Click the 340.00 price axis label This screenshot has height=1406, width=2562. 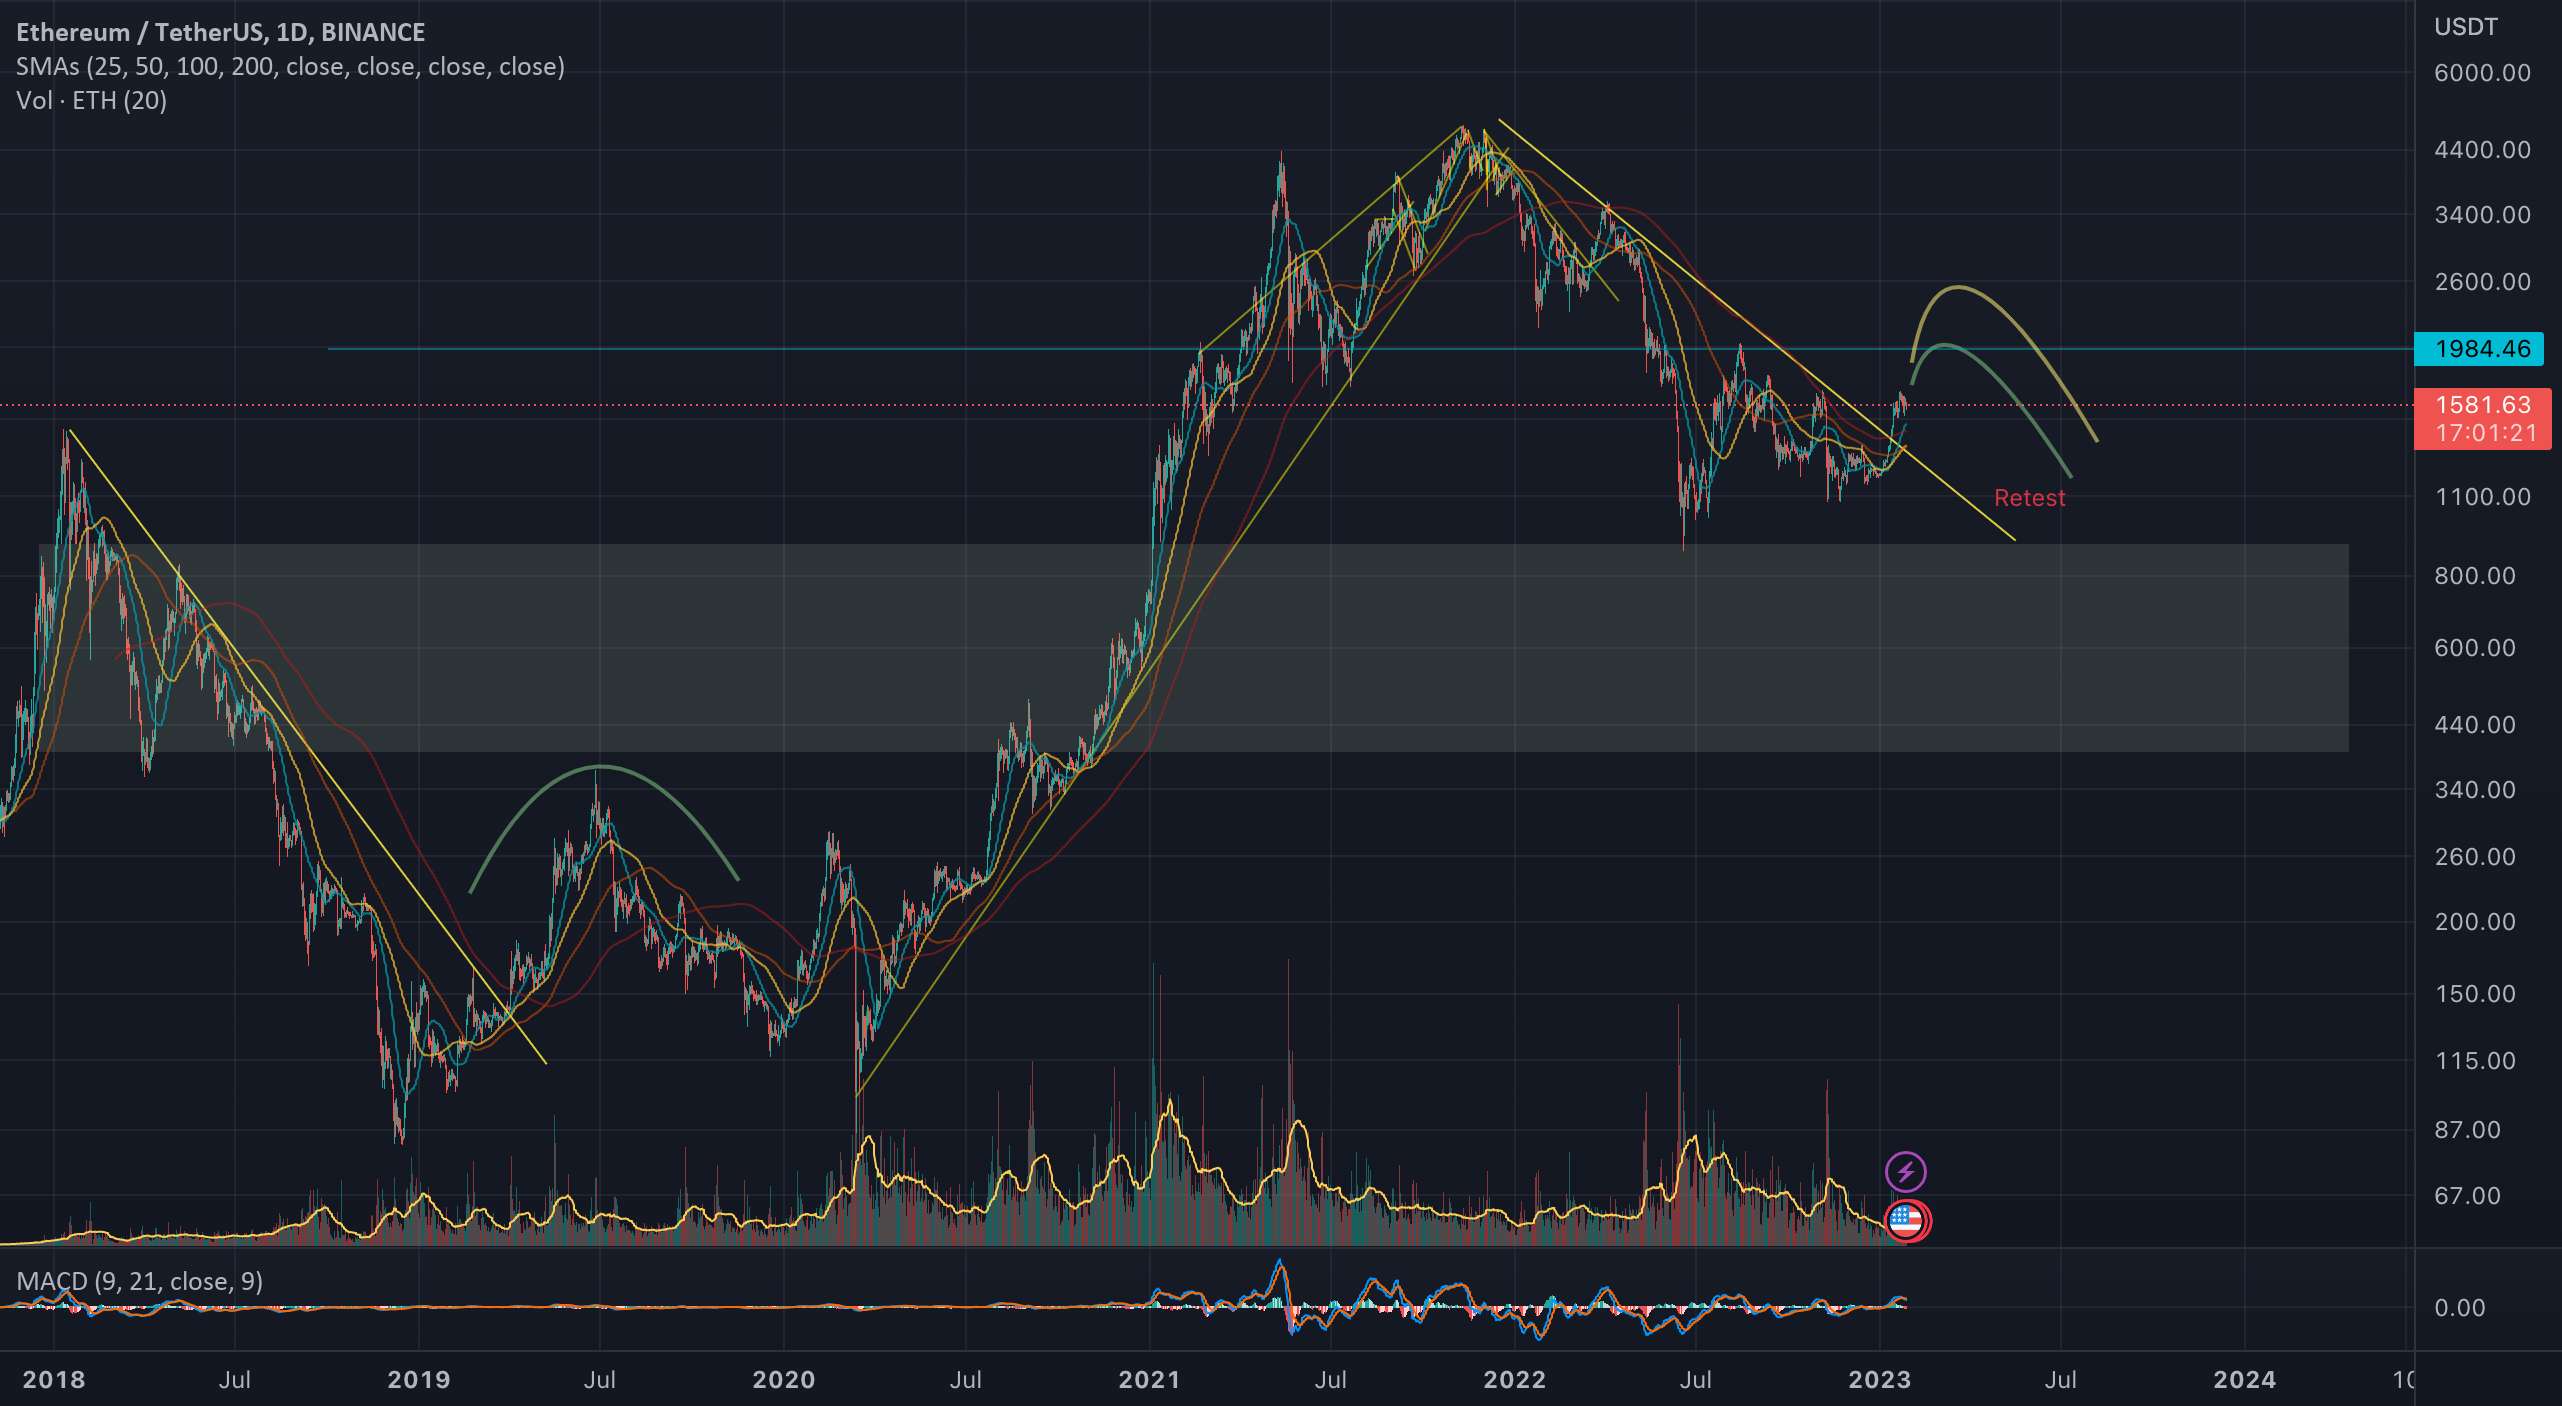[x=2474, y=790]
